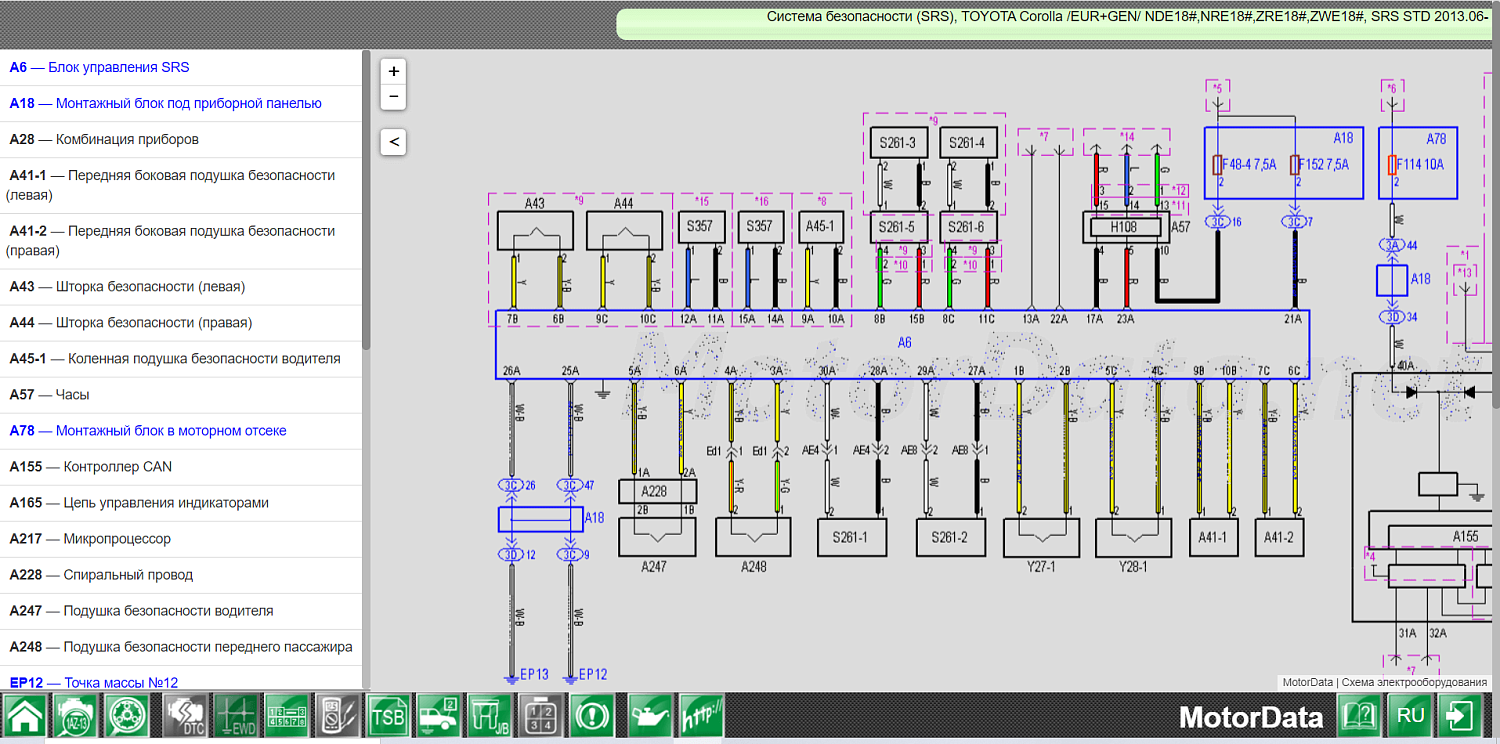
Task: Click the TSB service bulletins icon
Action: 388,716
